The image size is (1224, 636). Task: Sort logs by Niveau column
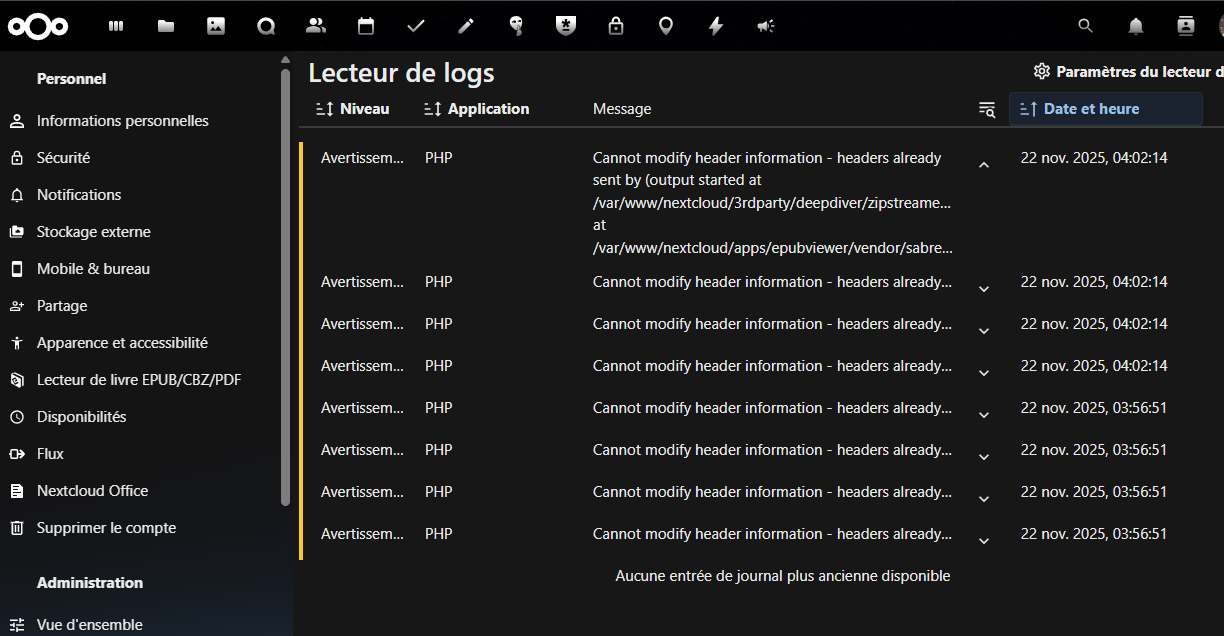353,109
